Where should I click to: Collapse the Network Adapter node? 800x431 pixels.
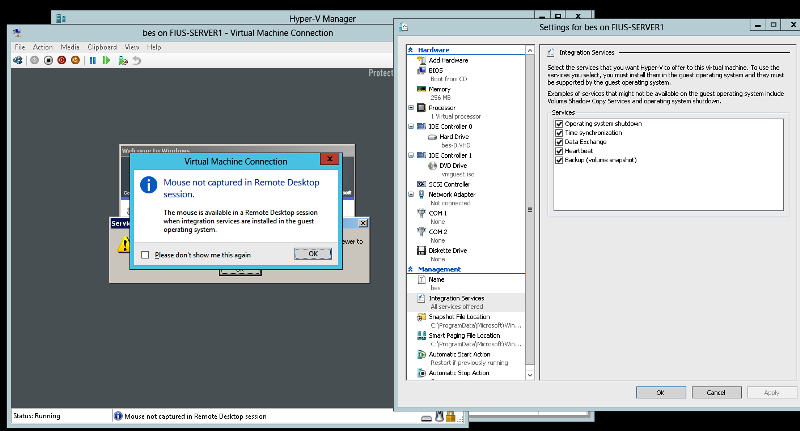(x=411, y=194)
